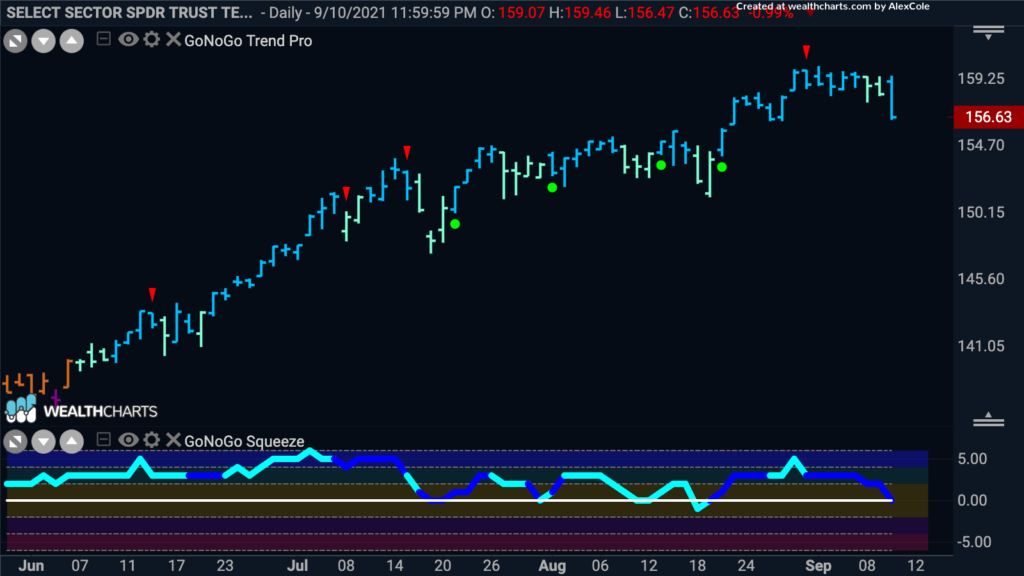This screenshot has width=1024, height=576.
Task: Click the 5.00 squeeze axis label
Action: coord(972,459)
